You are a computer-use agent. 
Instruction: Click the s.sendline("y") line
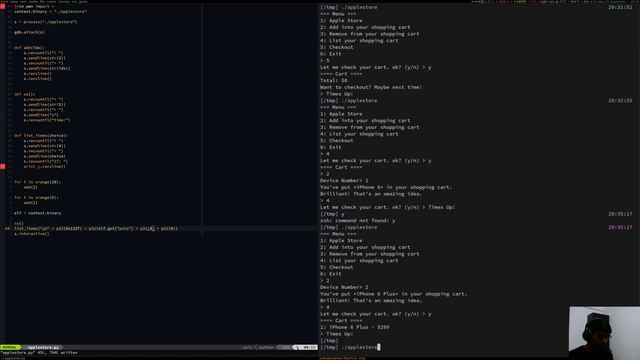pyautogui.click(x=41, y=115)
